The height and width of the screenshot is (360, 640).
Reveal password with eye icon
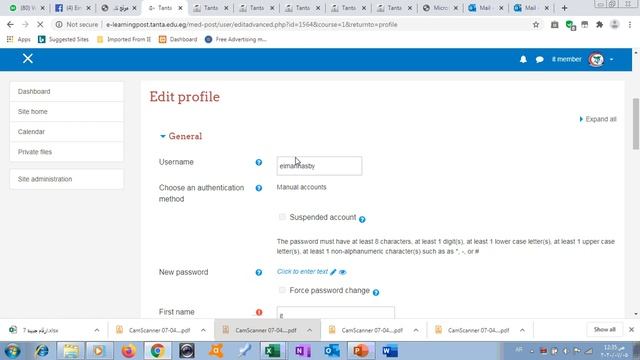point(342,272)
